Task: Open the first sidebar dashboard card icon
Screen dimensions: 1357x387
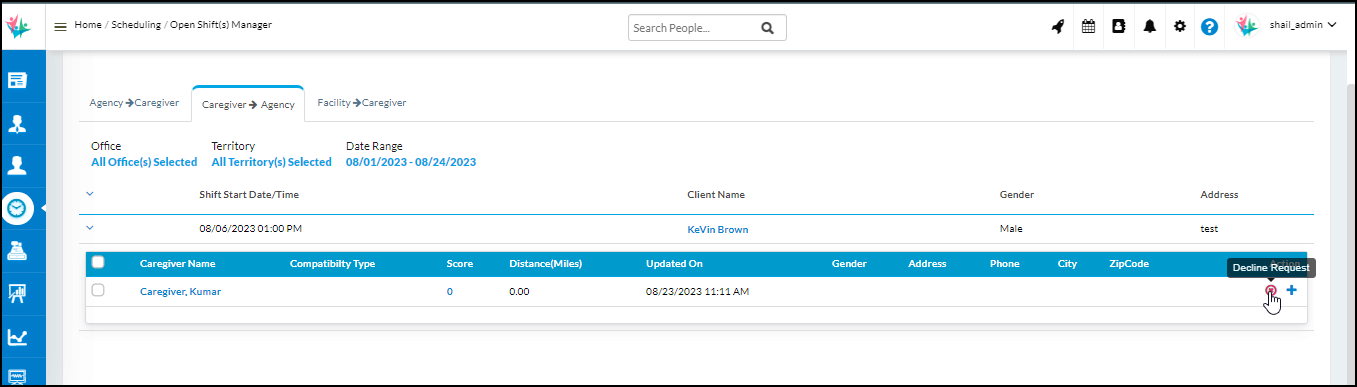Action: (17, 79)
